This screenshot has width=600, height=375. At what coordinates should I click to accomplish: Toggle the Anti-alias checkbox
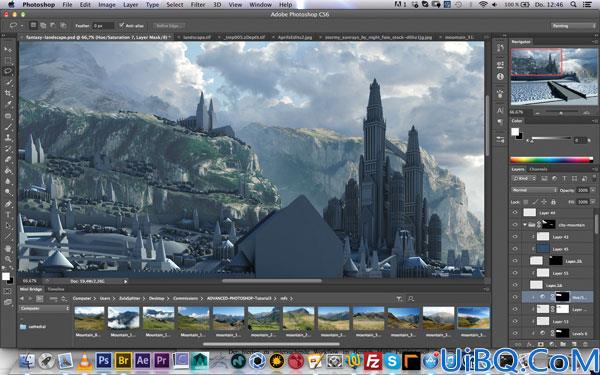pyautogui.click(x=121, y=26)
